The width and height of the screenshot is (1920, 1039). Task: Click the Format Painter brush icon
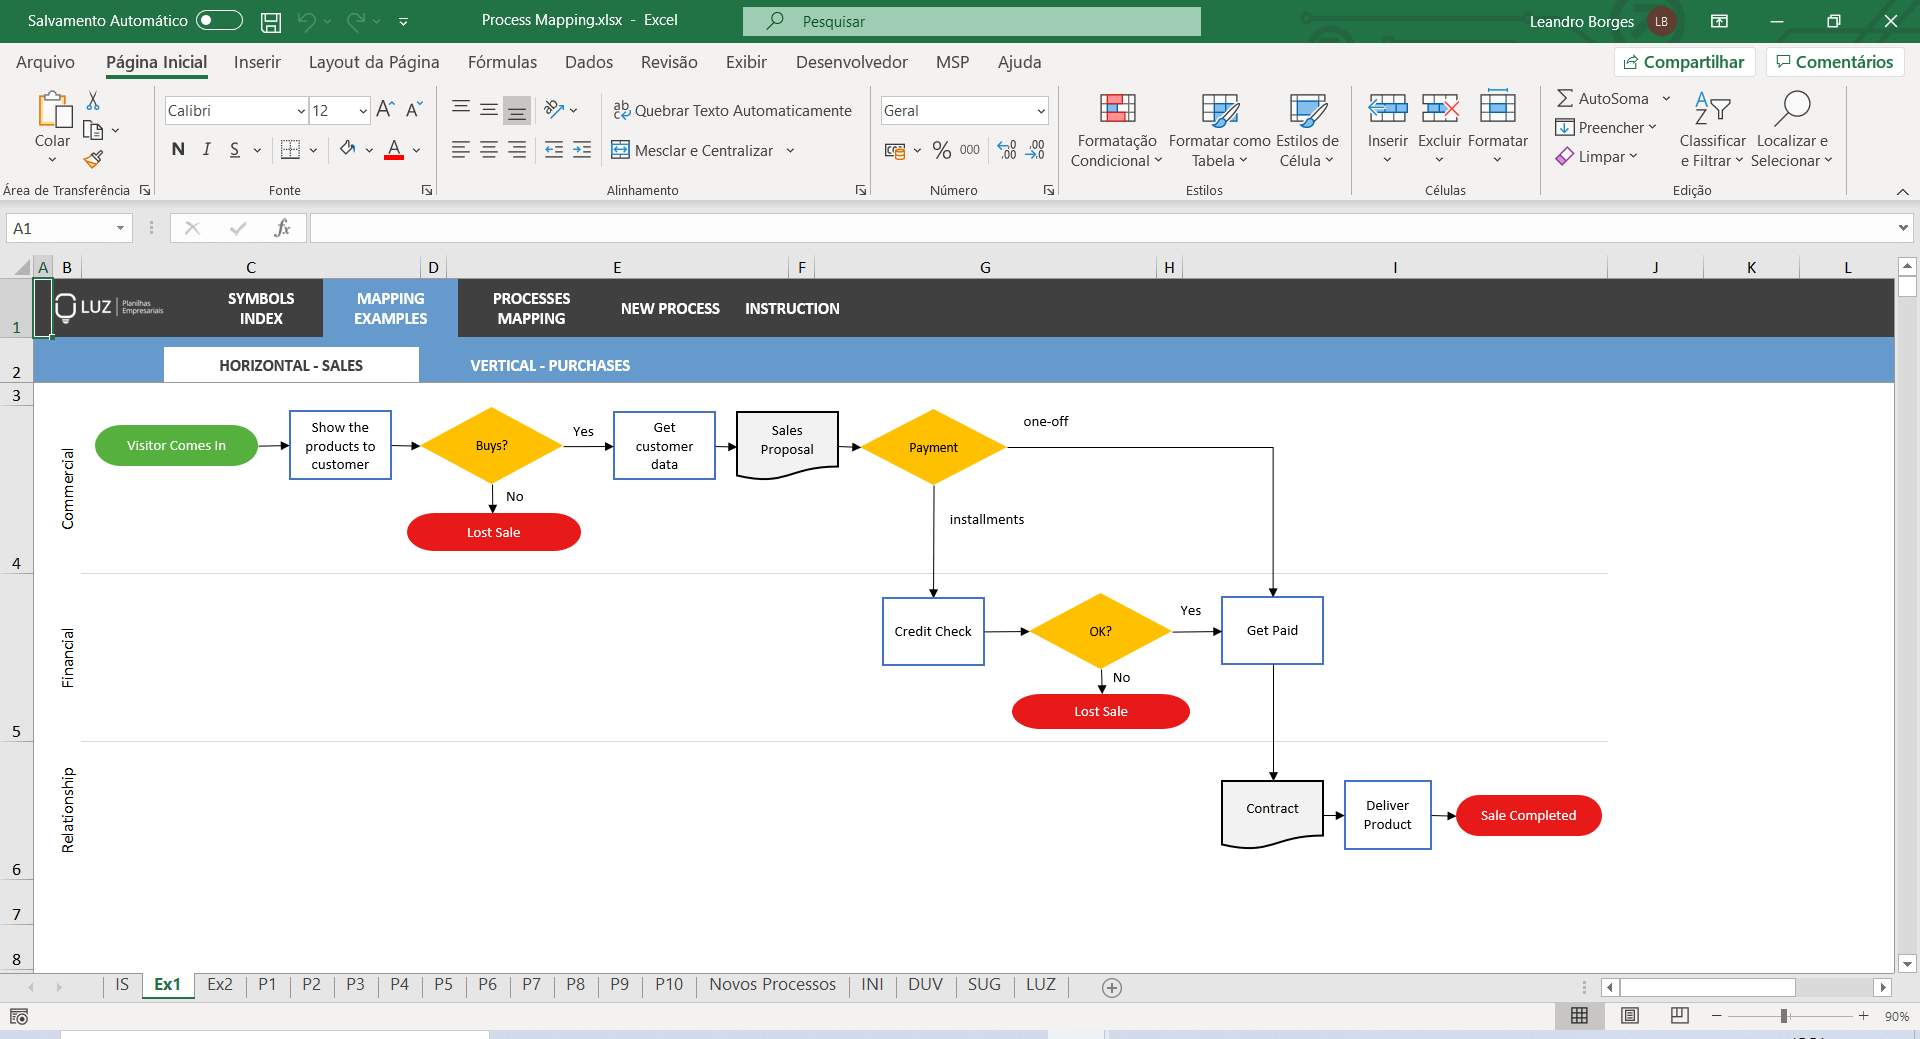93,159
